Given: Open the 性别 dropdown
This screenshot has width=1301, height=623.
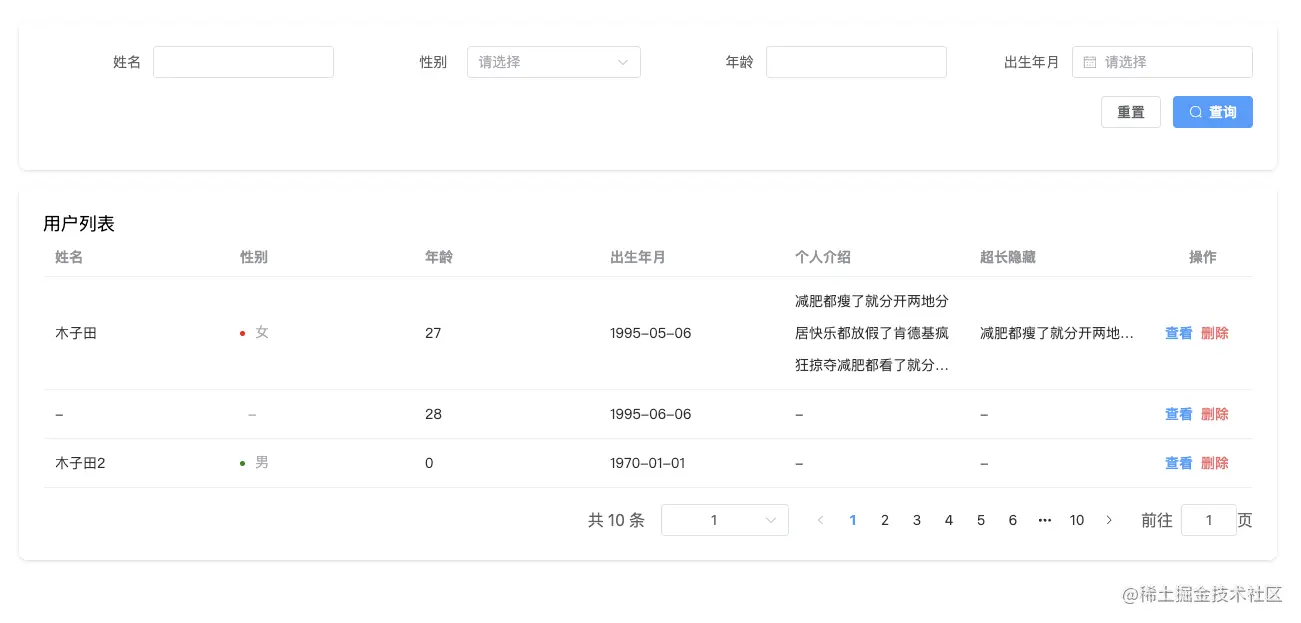Looking at the screenshot, I should click(x=554, y=62).
